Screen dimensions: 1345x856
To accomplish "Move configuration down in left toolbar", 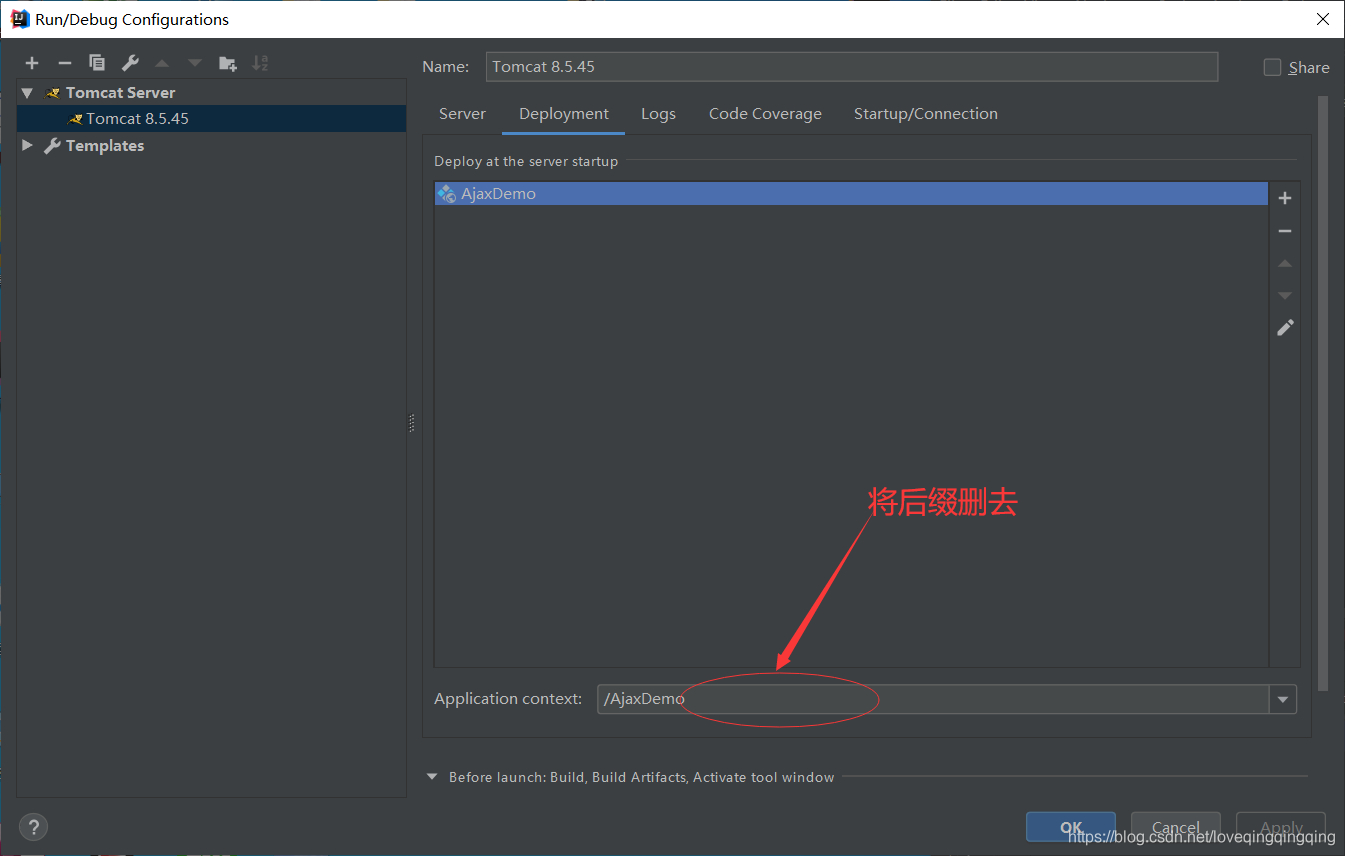I will 195,63.
